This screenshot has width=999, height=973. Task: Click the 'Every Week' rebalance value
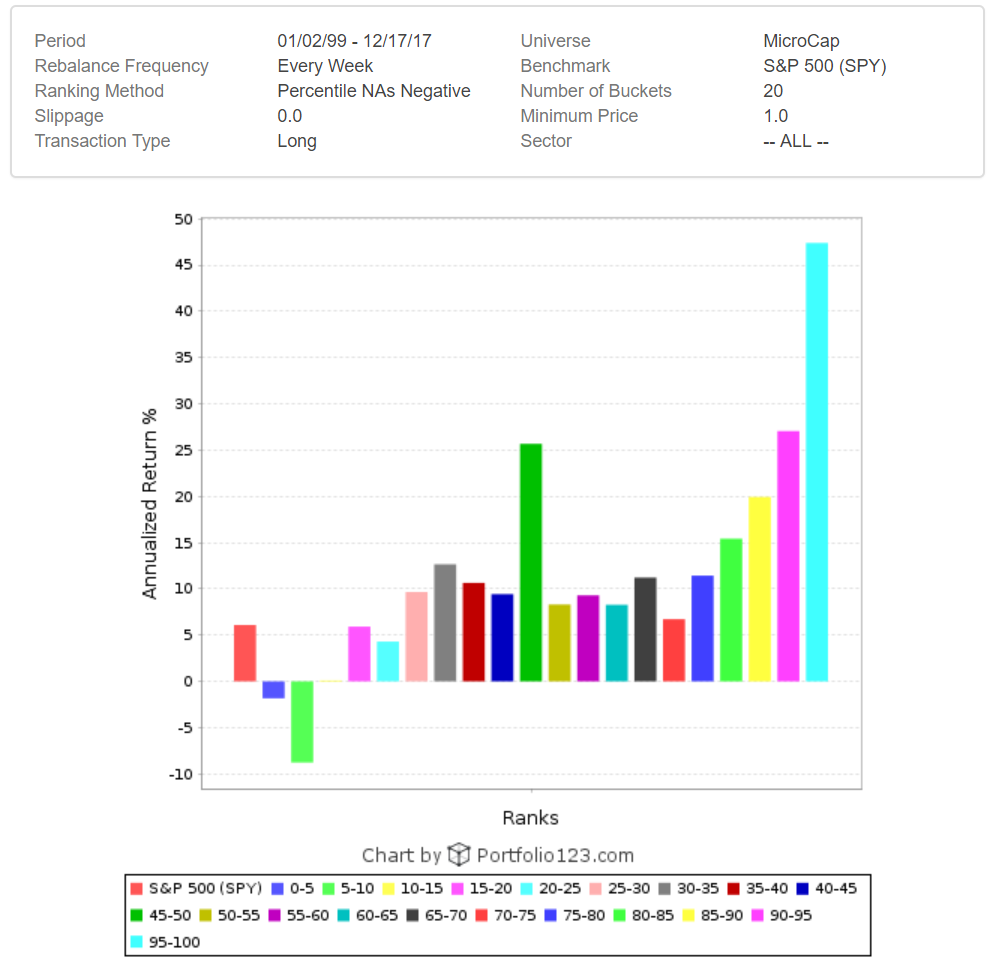click(x=325, y=66)
